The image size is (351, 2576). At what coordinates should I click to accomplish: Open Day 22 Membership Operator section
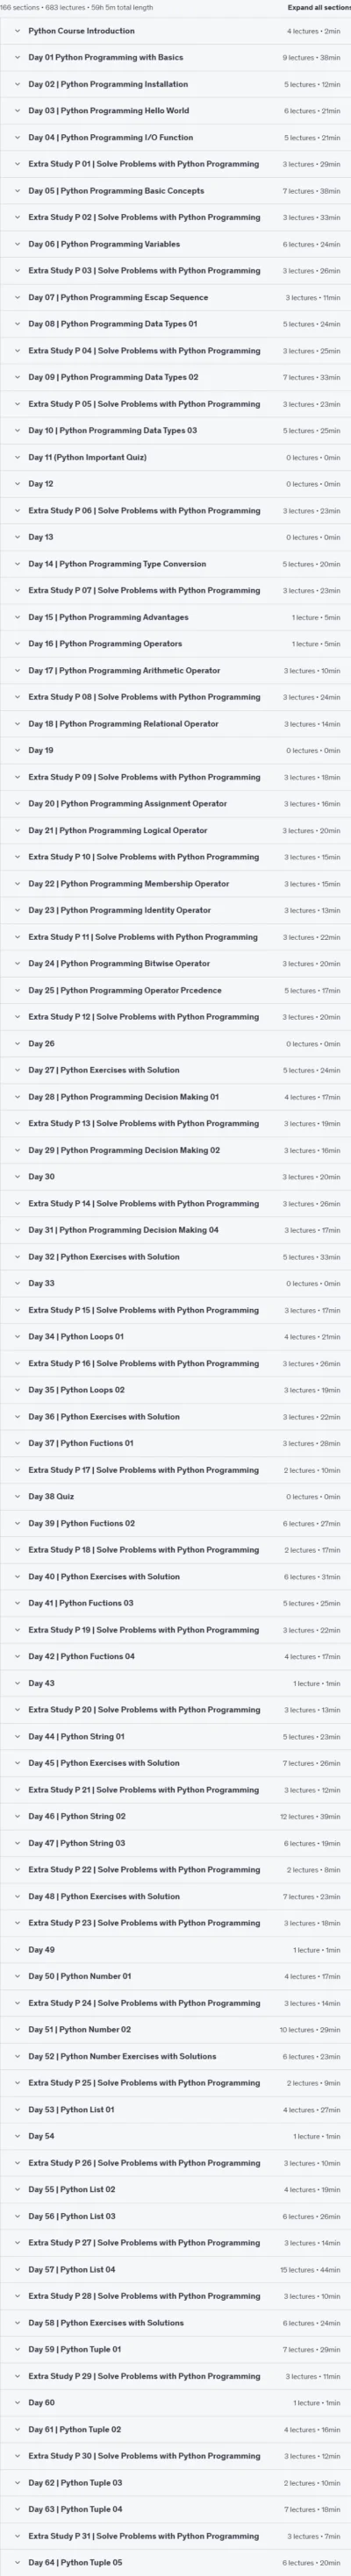[x=175, y=884]
